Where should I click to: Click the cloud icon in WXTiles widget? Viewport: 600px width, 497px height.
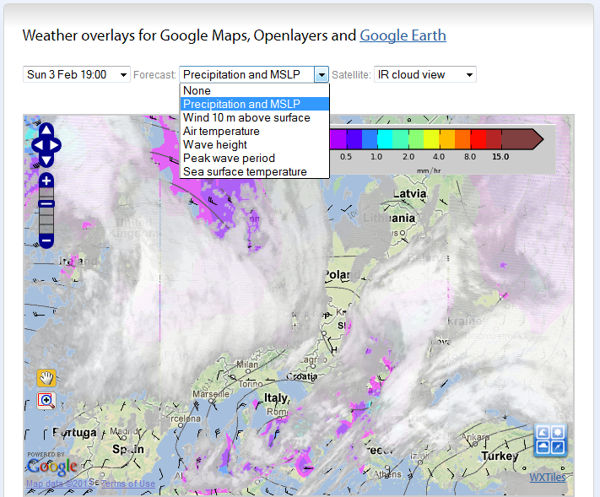coord(543,447)
